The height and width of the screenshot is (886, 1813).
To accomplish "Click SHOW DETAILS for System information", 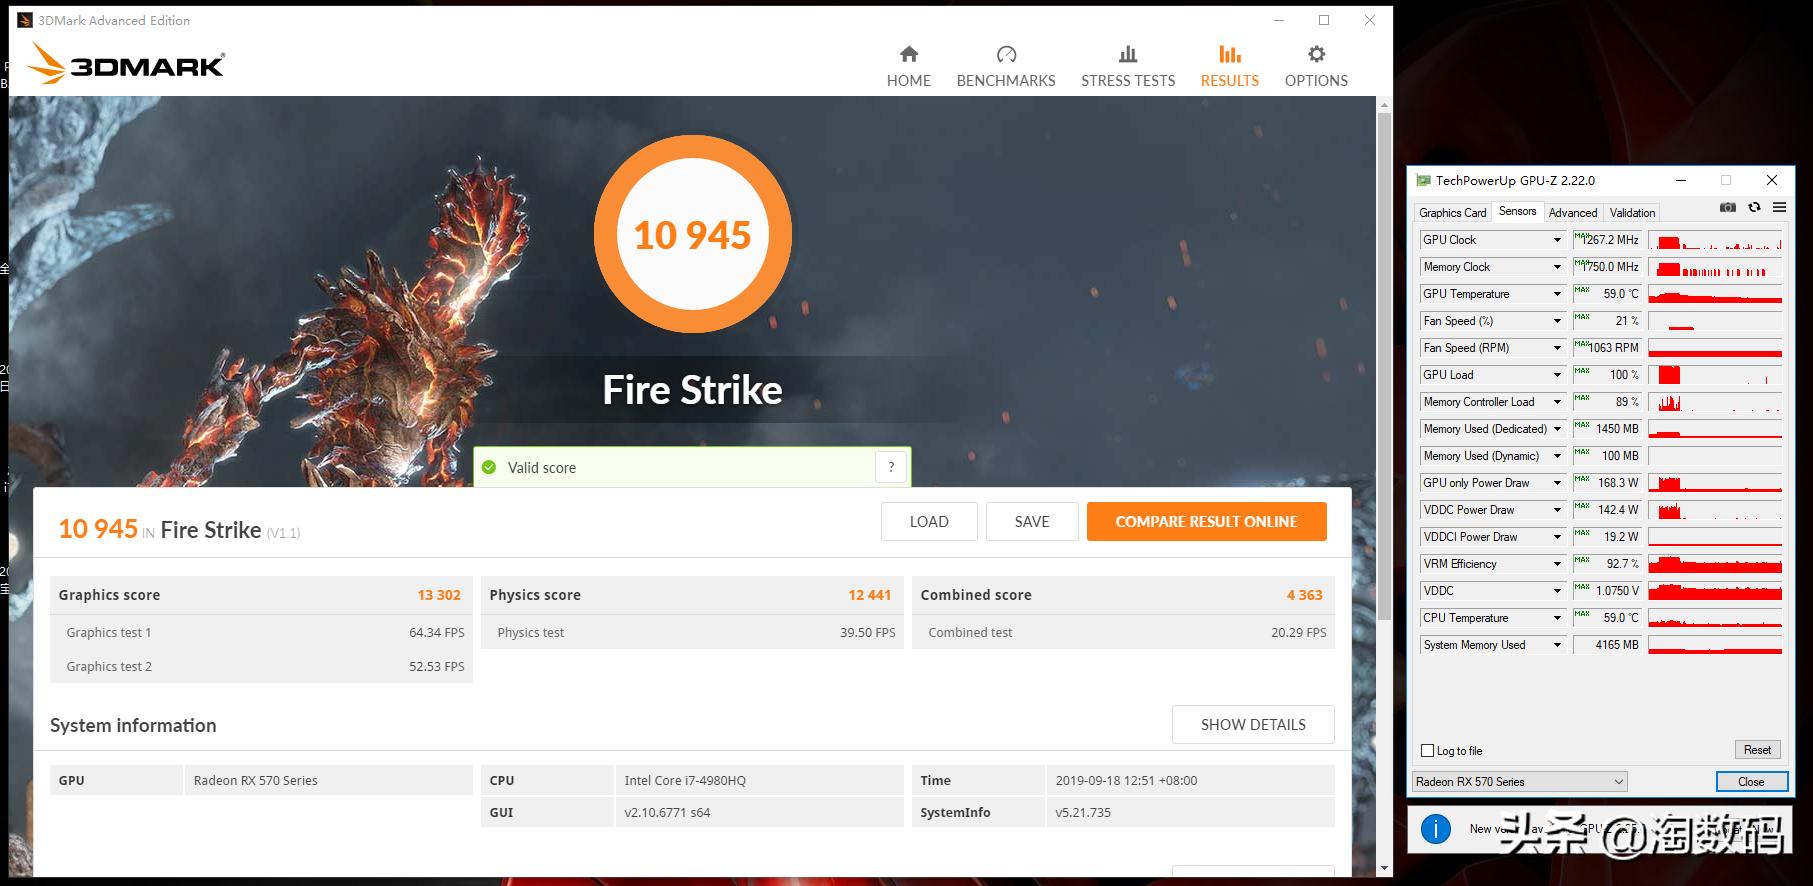I will tap(1253, 725).
